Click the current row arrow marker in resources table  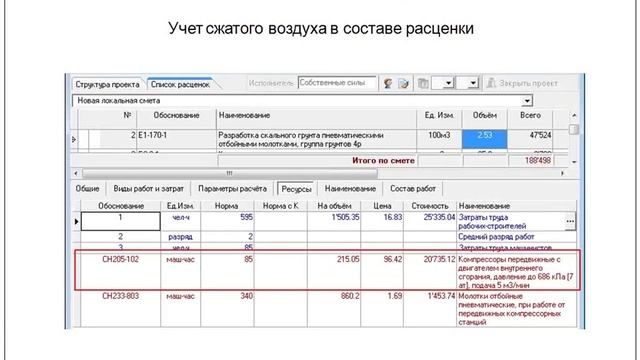pyautogui.click(x=76, y=222)
